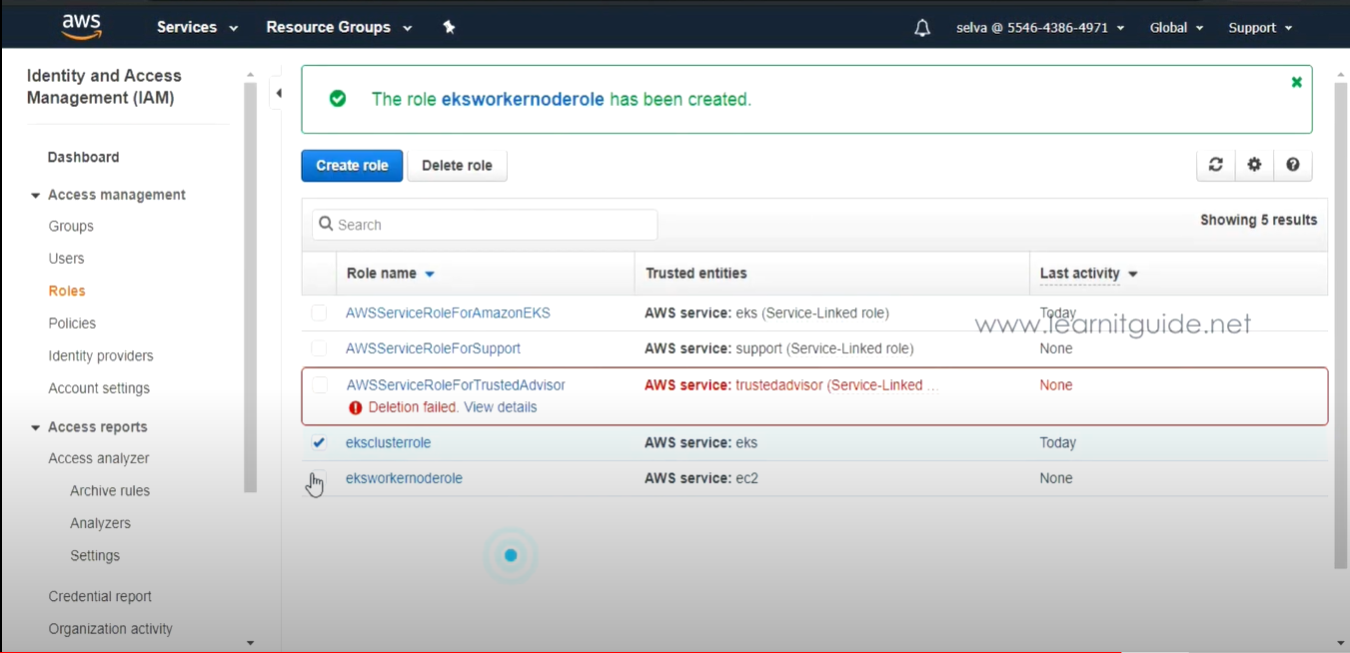Click the main page vertical scrollbar
The width and height of the screenshot is (1350, 653).
point(1341,325)
